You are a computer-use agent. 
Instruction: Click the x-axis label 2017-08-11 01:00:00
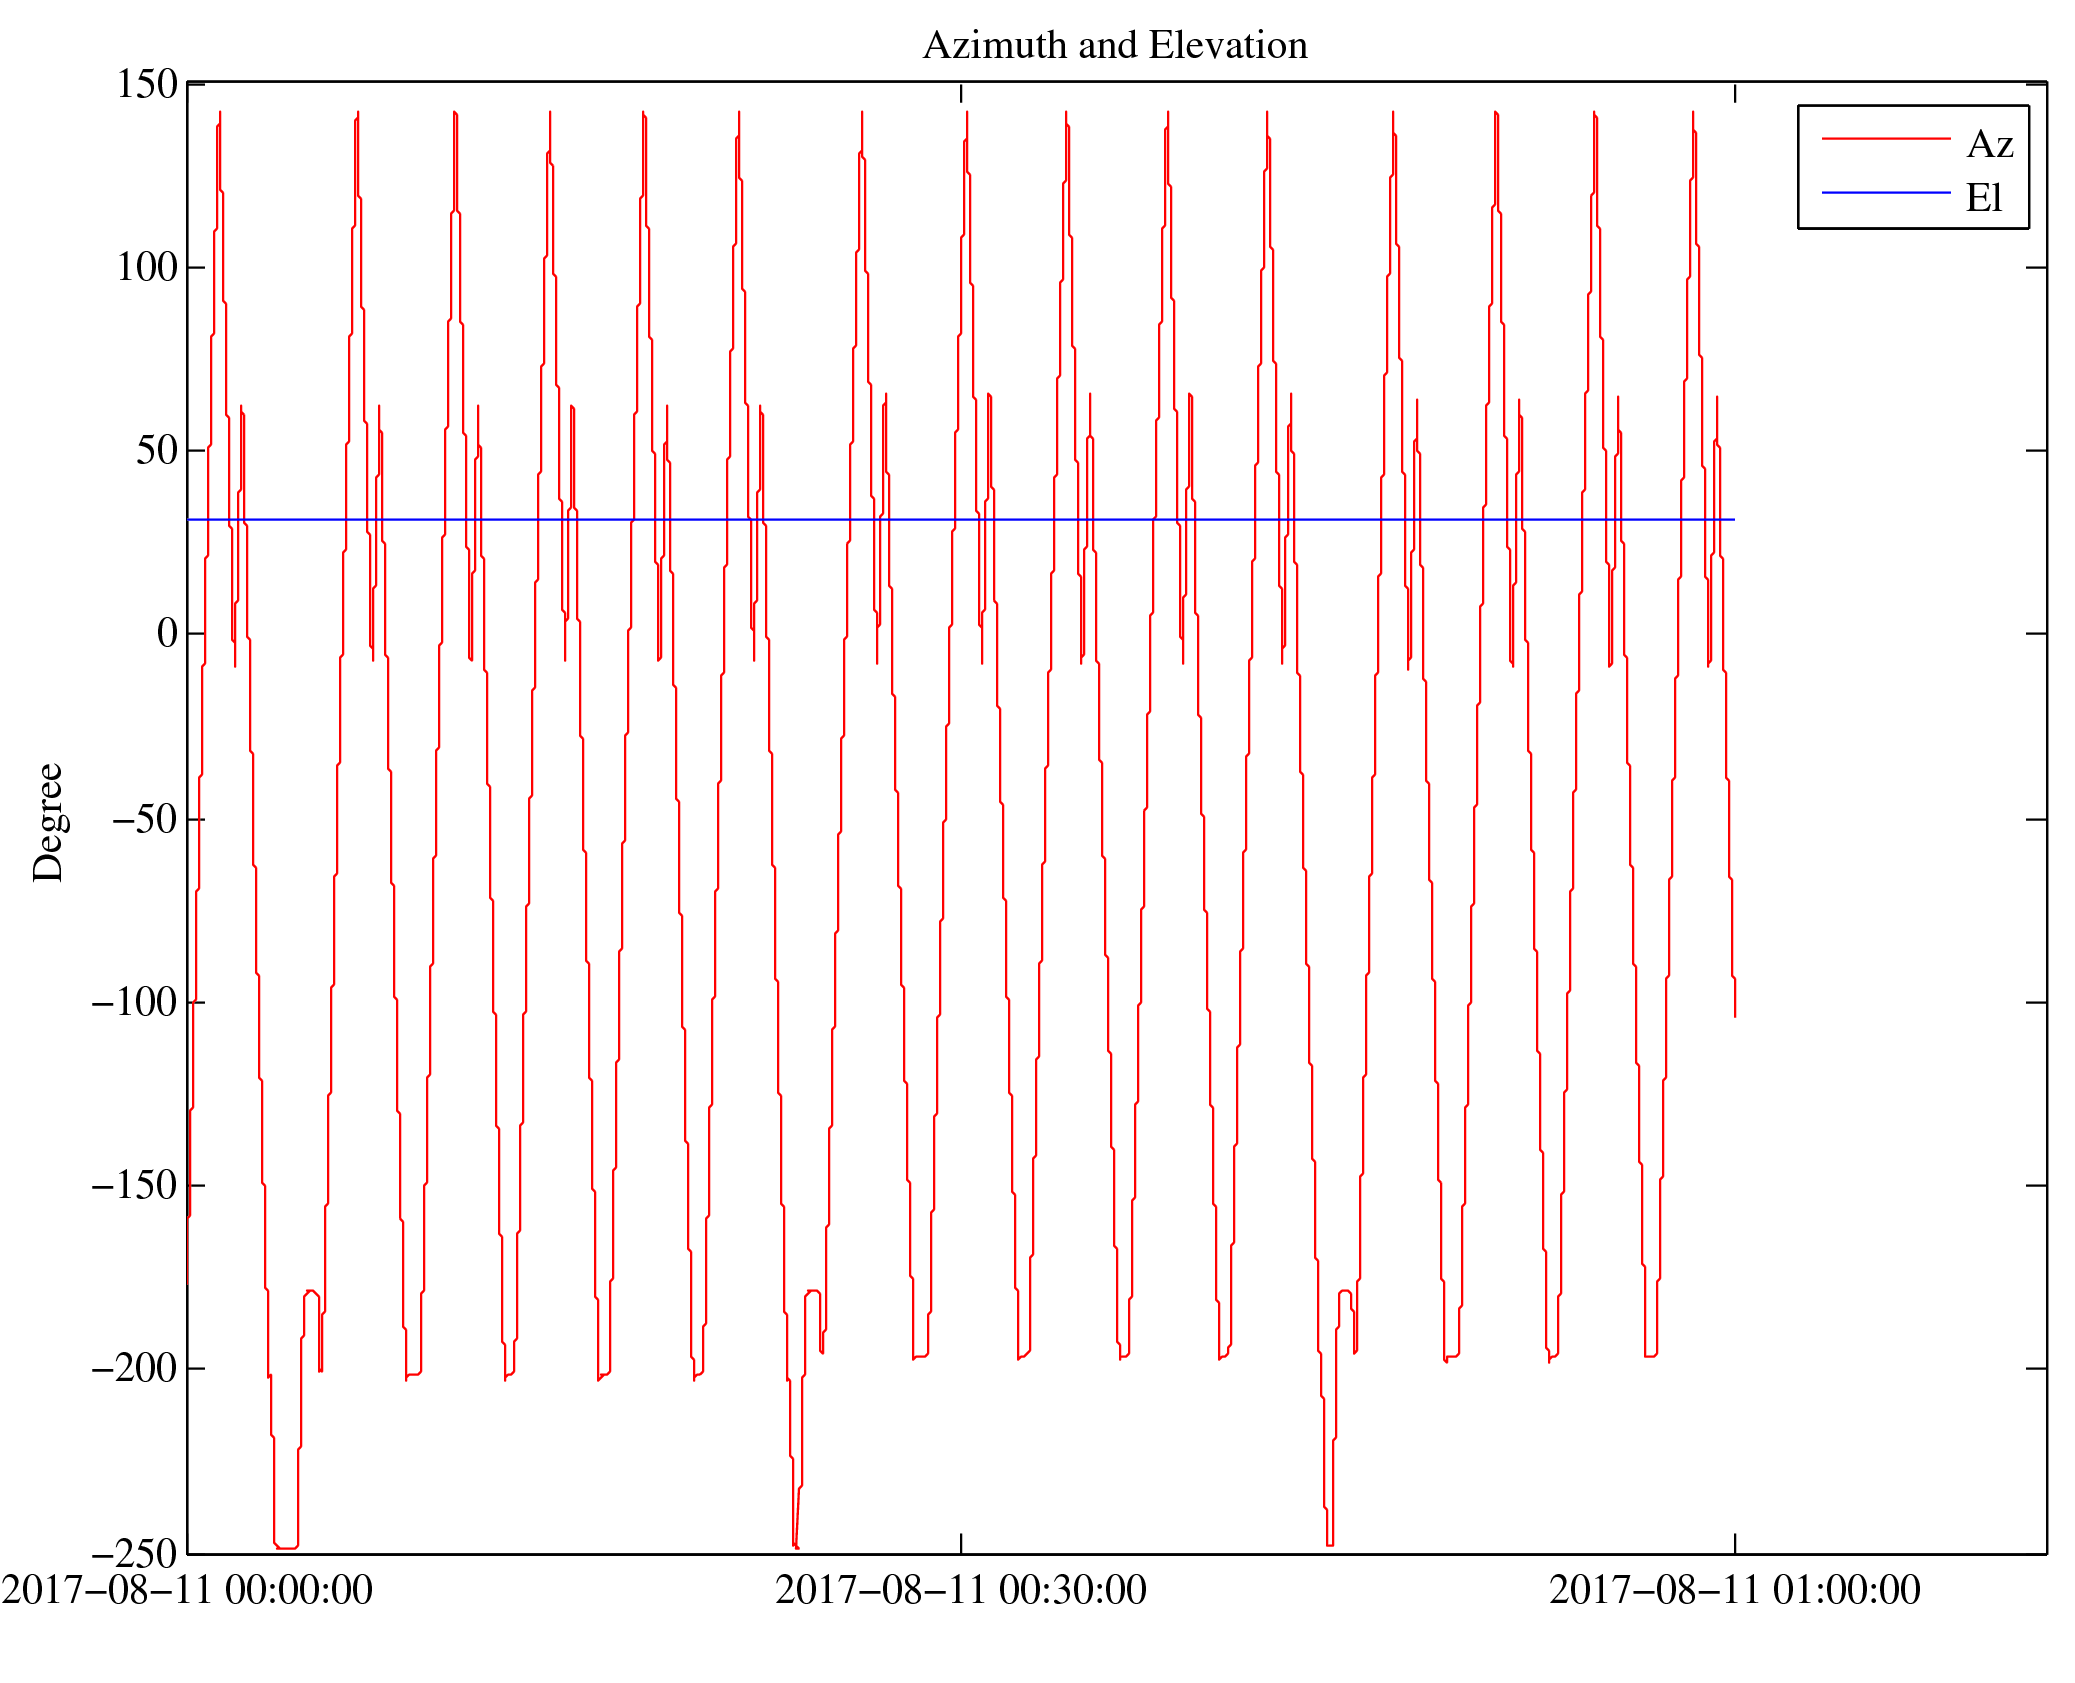pos(1735,1590)
